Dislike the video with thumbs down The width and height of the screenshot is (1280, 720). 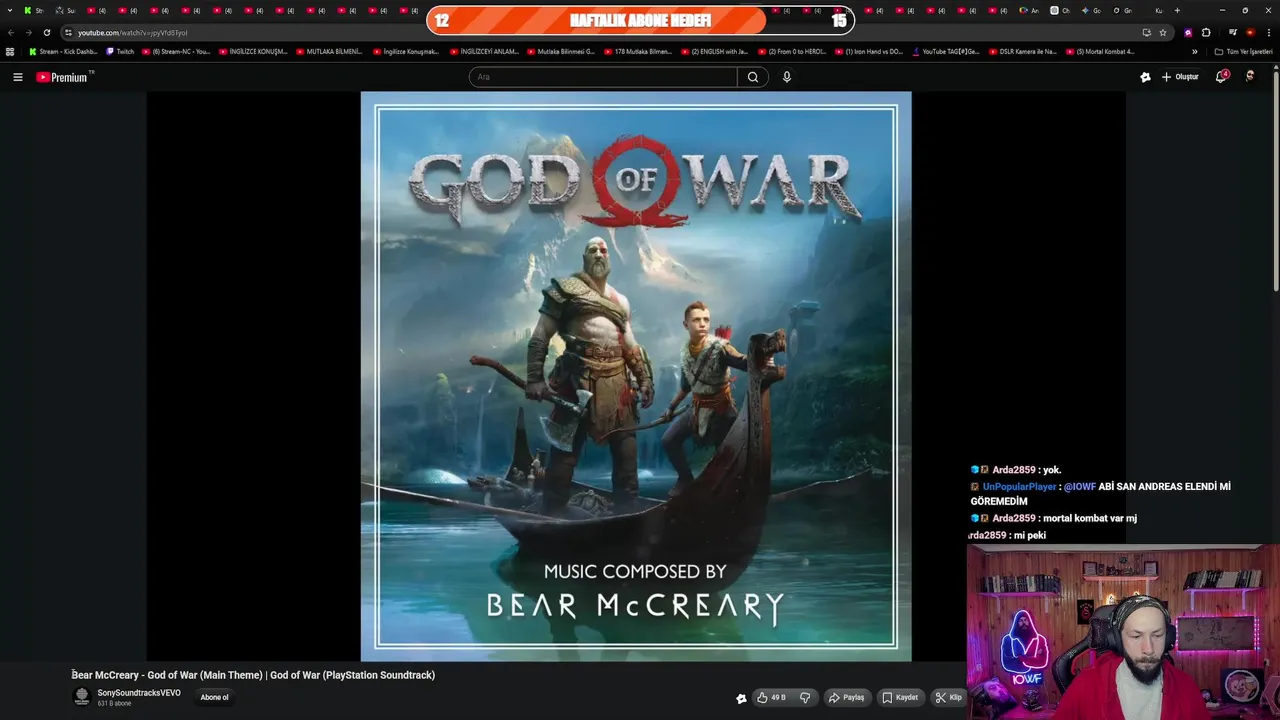805,697
